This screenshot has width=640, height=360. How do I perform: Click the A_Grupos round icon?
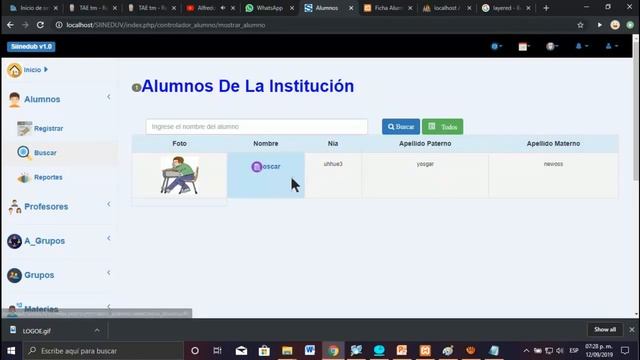[x=14, y=241]
